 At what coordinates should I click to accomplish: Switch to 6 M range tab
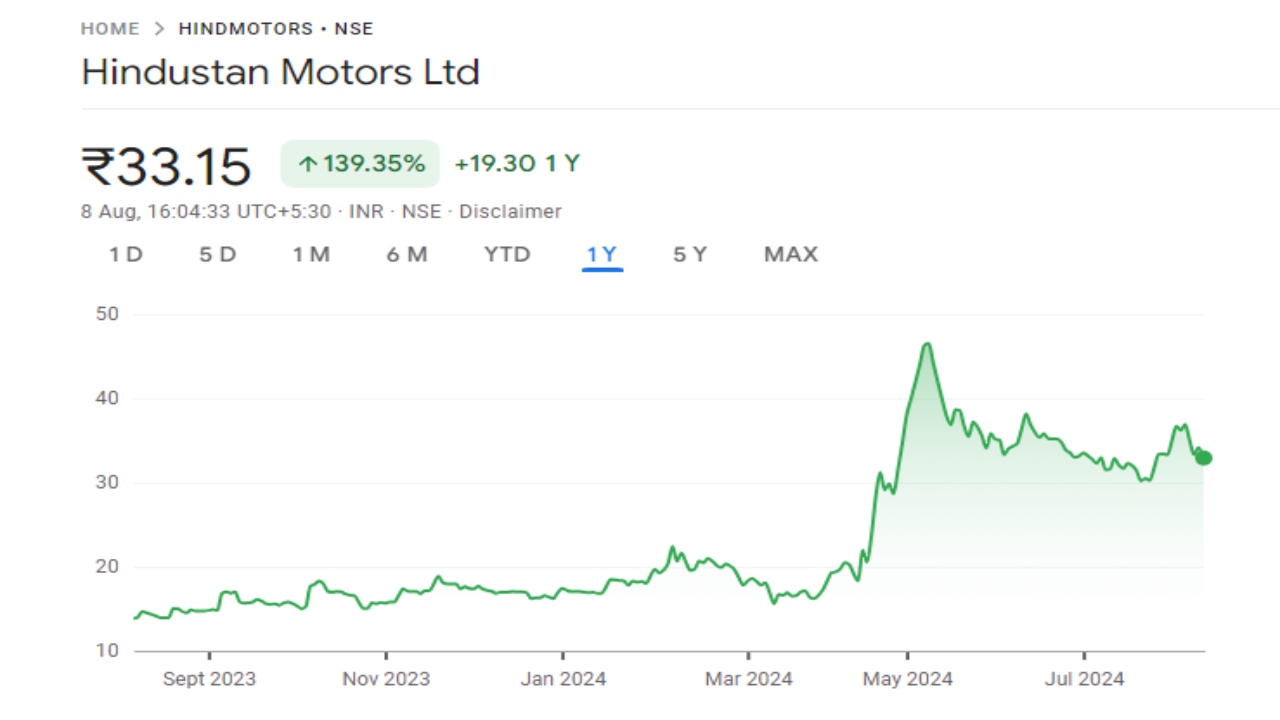tap(407, 254)
